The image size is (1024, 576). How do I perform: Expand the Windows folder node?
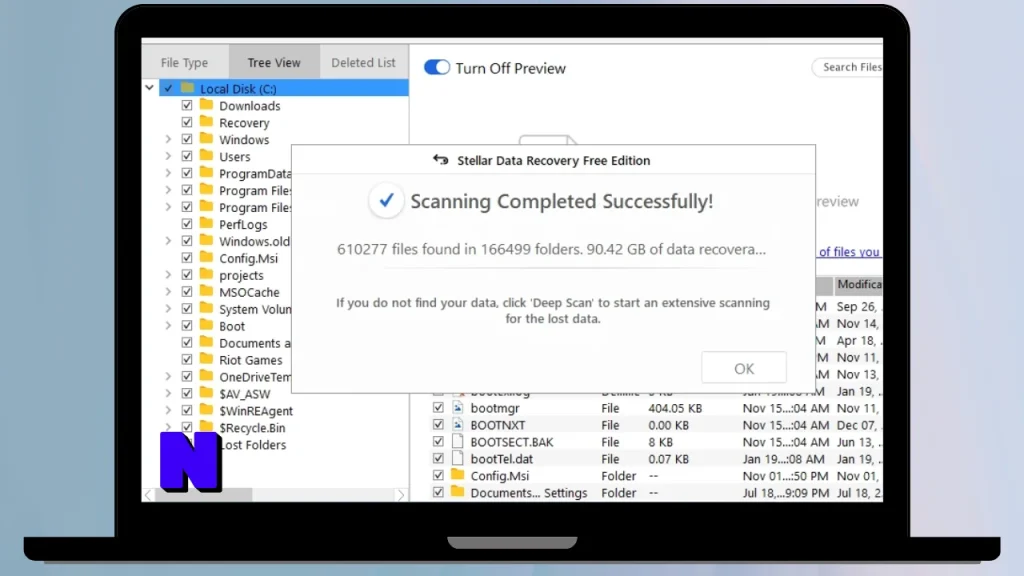point(168,139)
